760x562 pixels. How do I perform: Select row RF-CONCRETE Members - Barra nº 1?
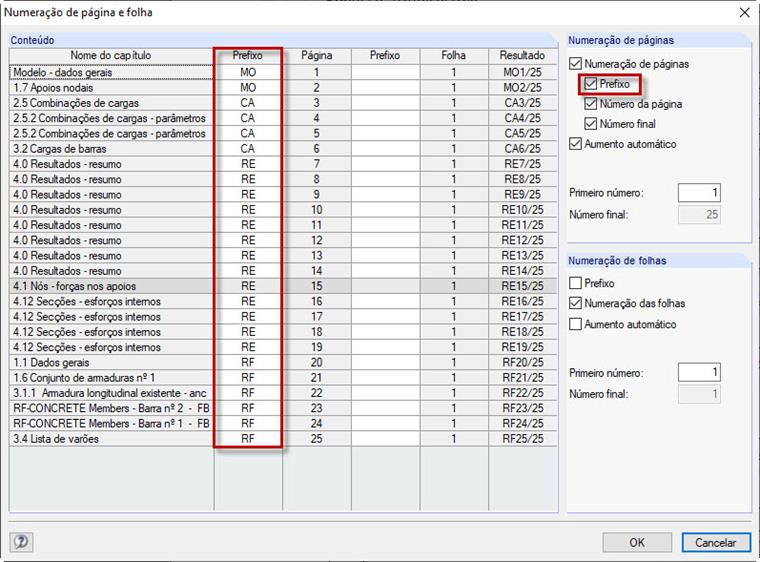tap(111, 423)
